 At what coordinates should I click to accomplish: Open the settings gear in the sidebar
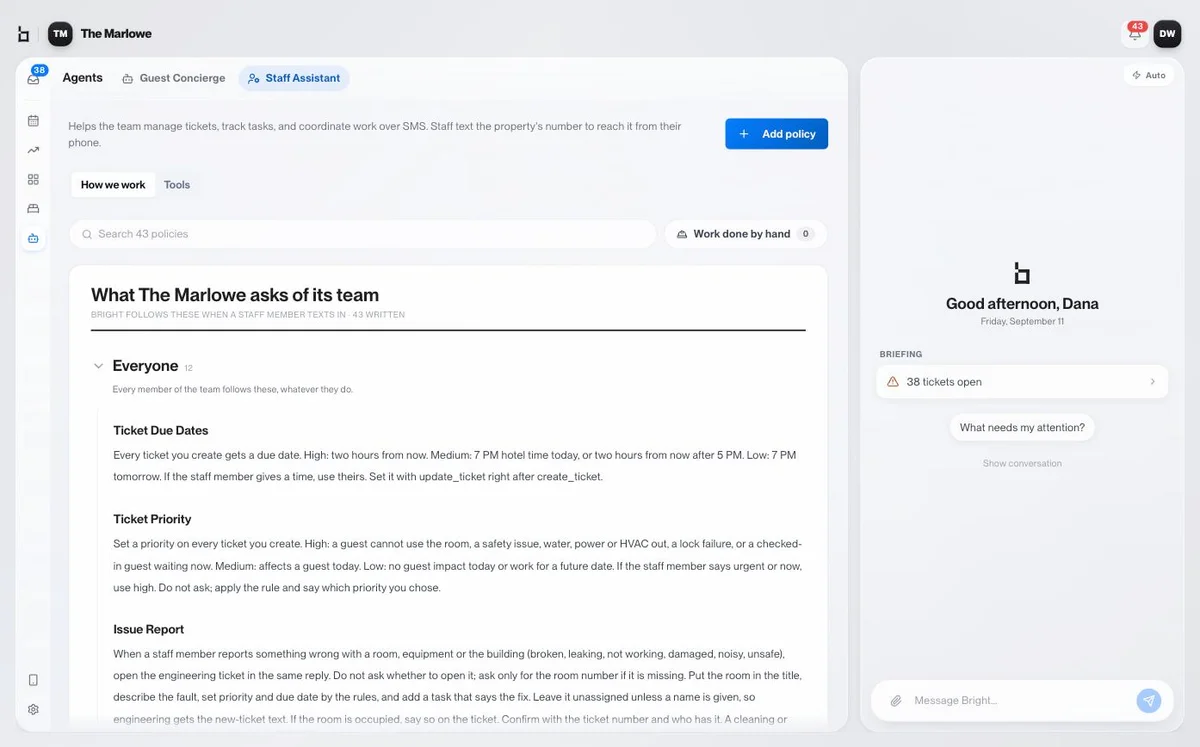(33, 709)
